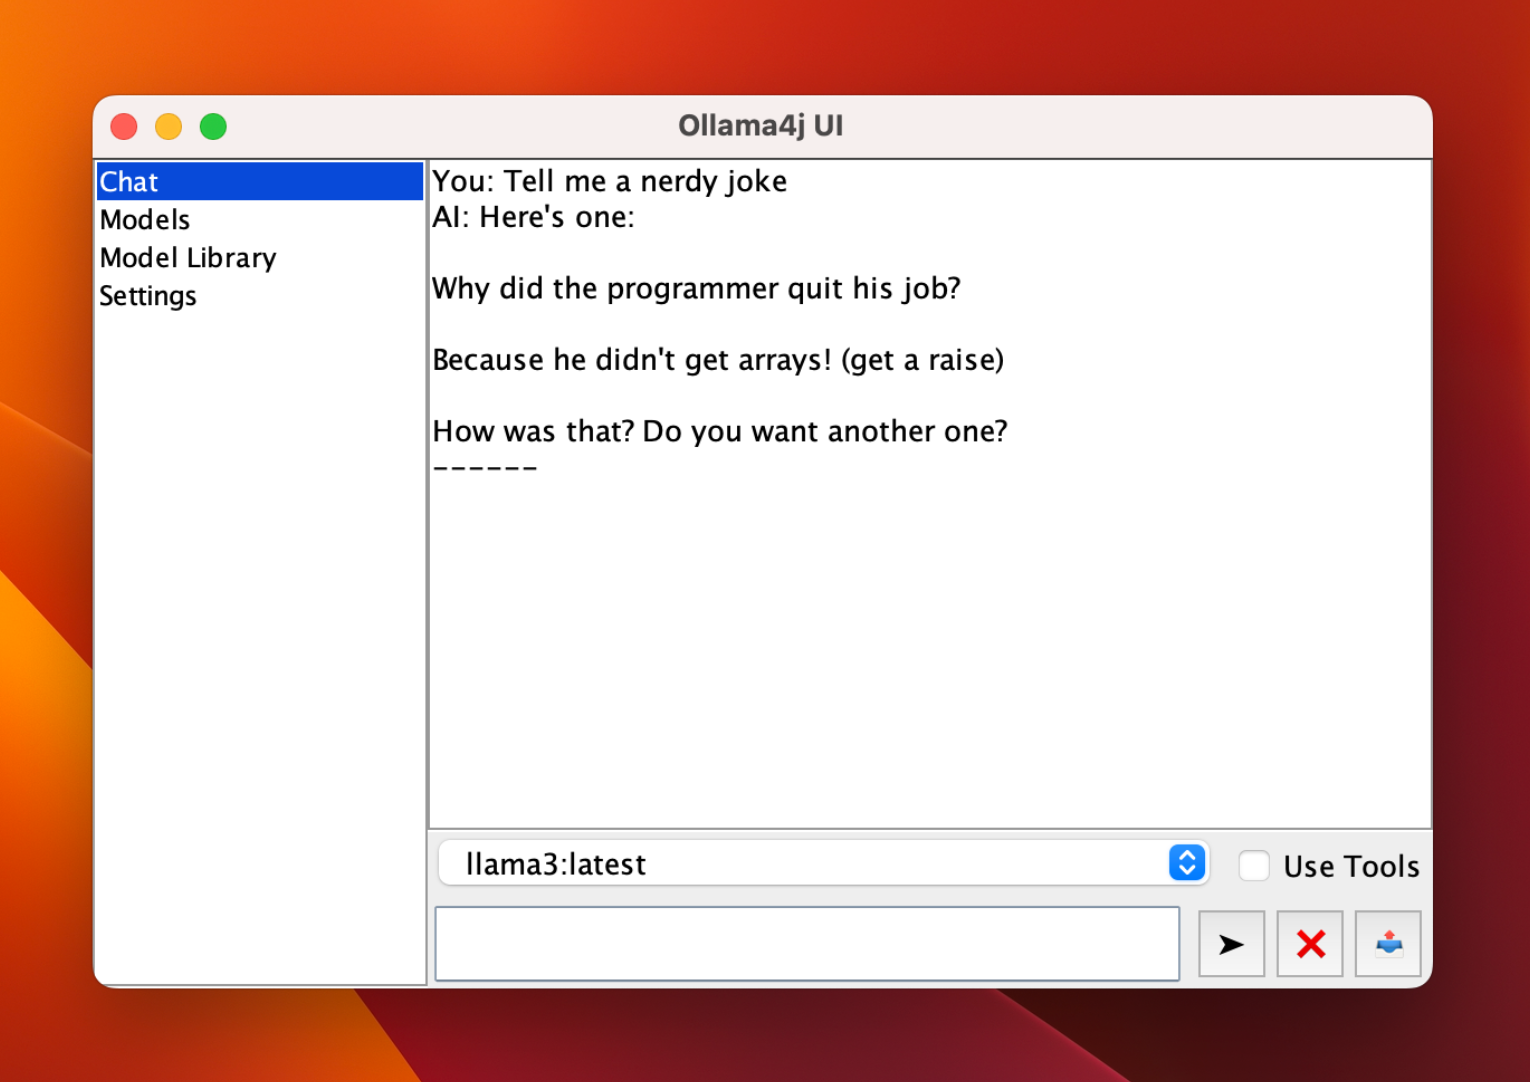The width and height of the screenshot is (1530, 1082).
Task: Enable the Use Tools checkbox
Action: point(1254,865)
